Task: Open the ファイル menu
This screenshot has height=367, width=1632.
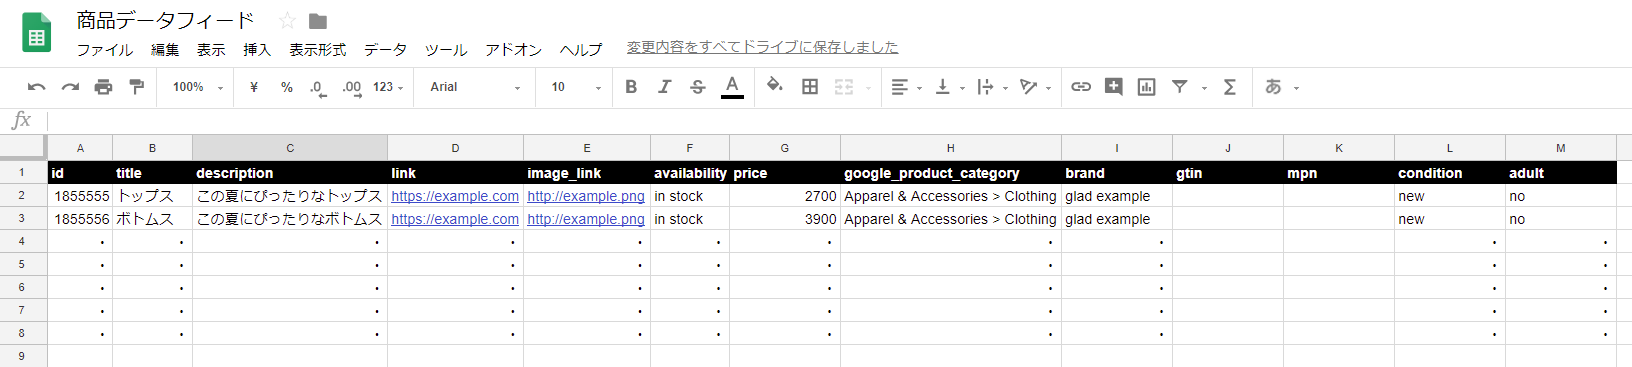Action: (105, 49)
